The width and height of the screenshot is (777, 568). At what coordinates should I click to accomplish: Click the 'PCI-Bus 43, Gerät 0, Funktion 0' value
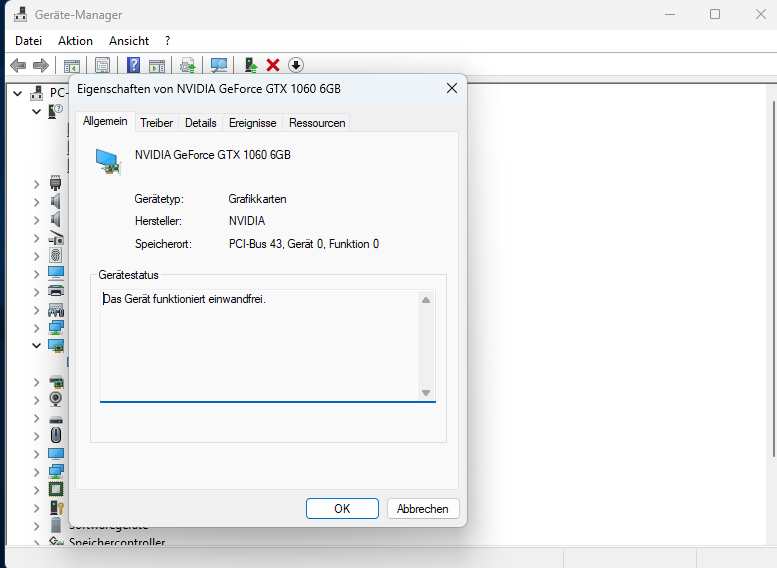[304, 244]
